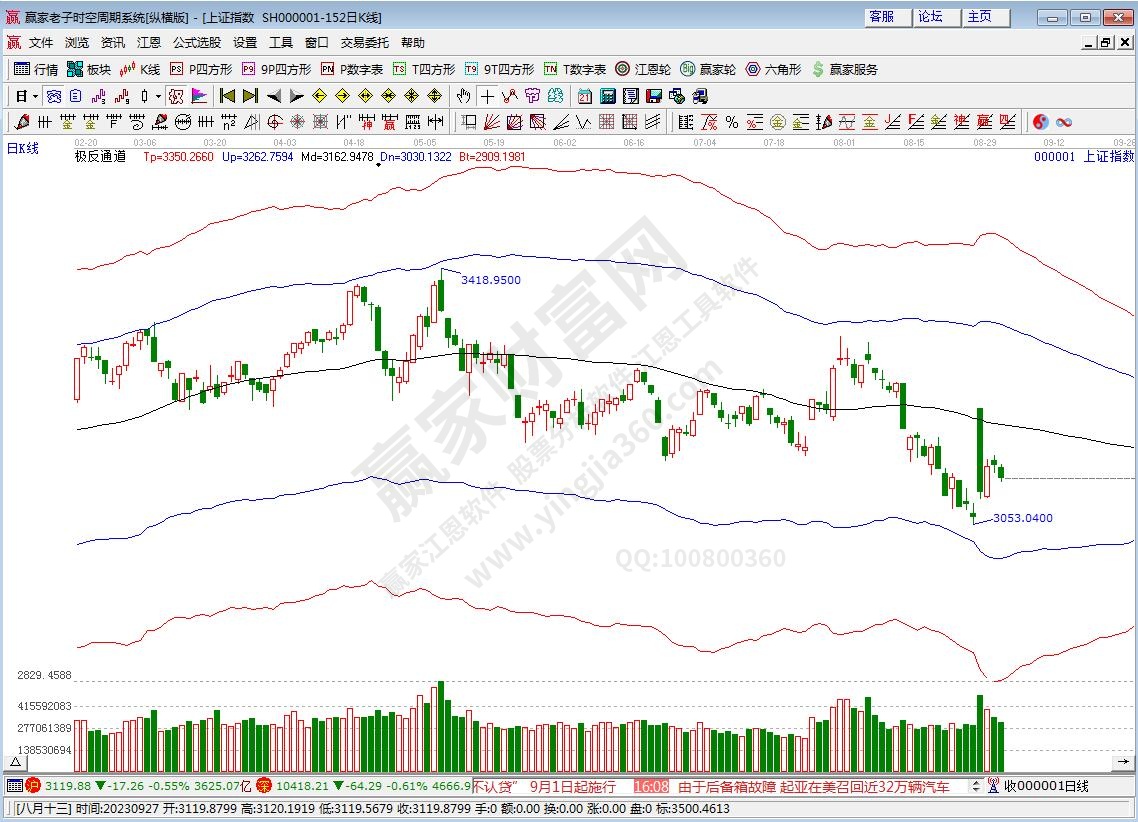Viewport: 1138px width, 822px height.
Task: Select the percent sign tool
Action: (x=732, y=122)
